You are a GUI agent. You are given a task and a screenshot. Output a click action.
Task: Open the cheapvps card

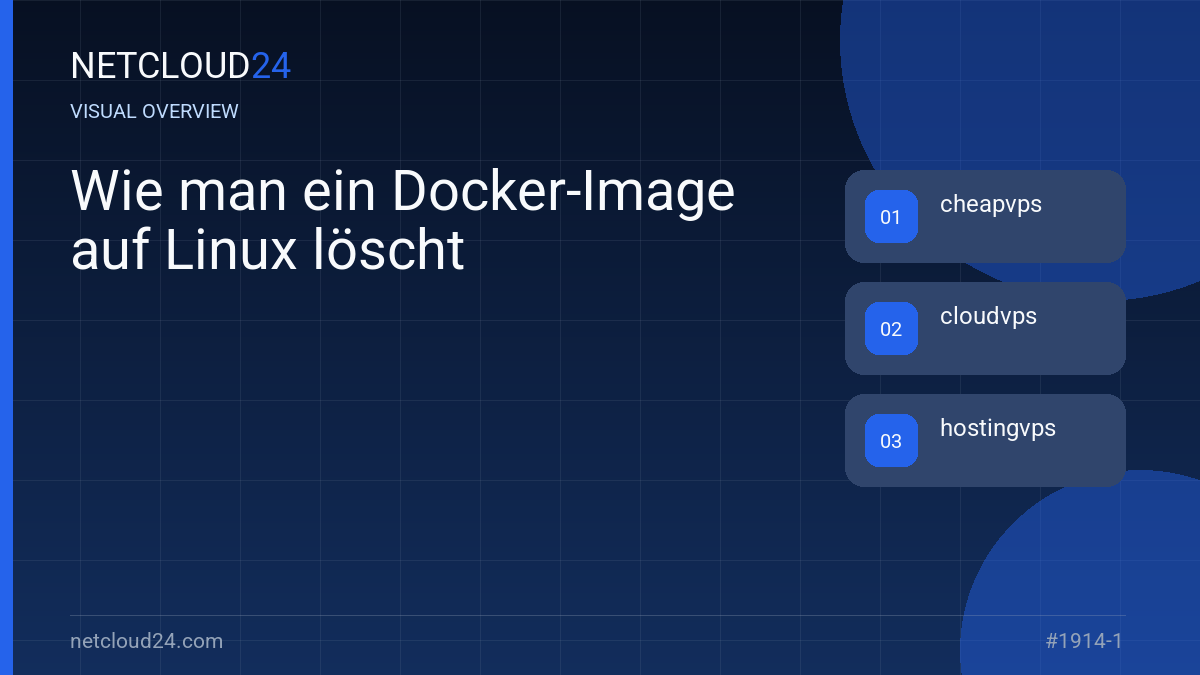pyautogui.click(x=985, y=216)
